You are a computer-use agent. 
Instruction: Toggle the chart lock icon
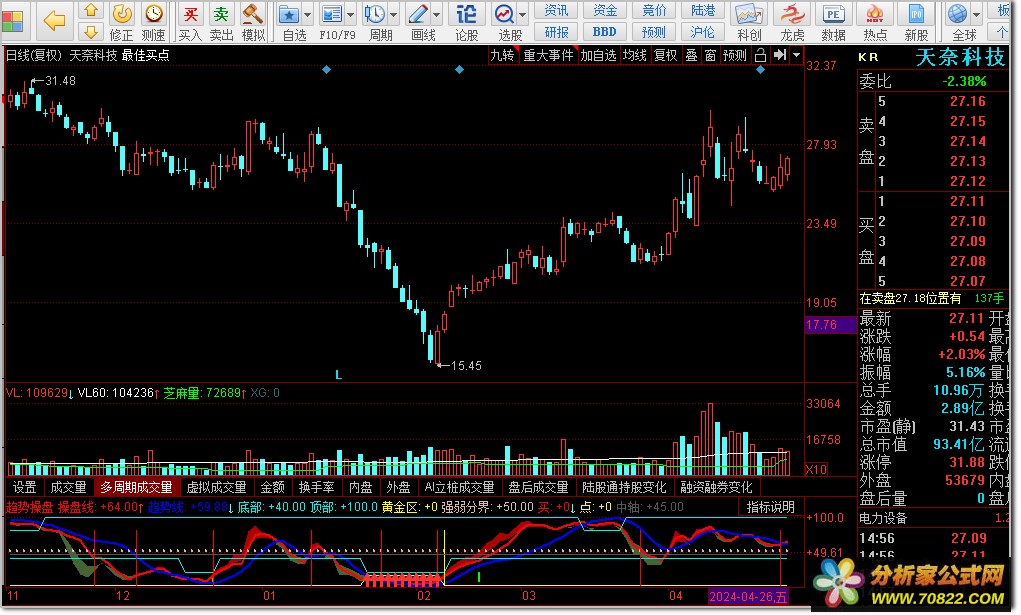(x=760, y=55)
